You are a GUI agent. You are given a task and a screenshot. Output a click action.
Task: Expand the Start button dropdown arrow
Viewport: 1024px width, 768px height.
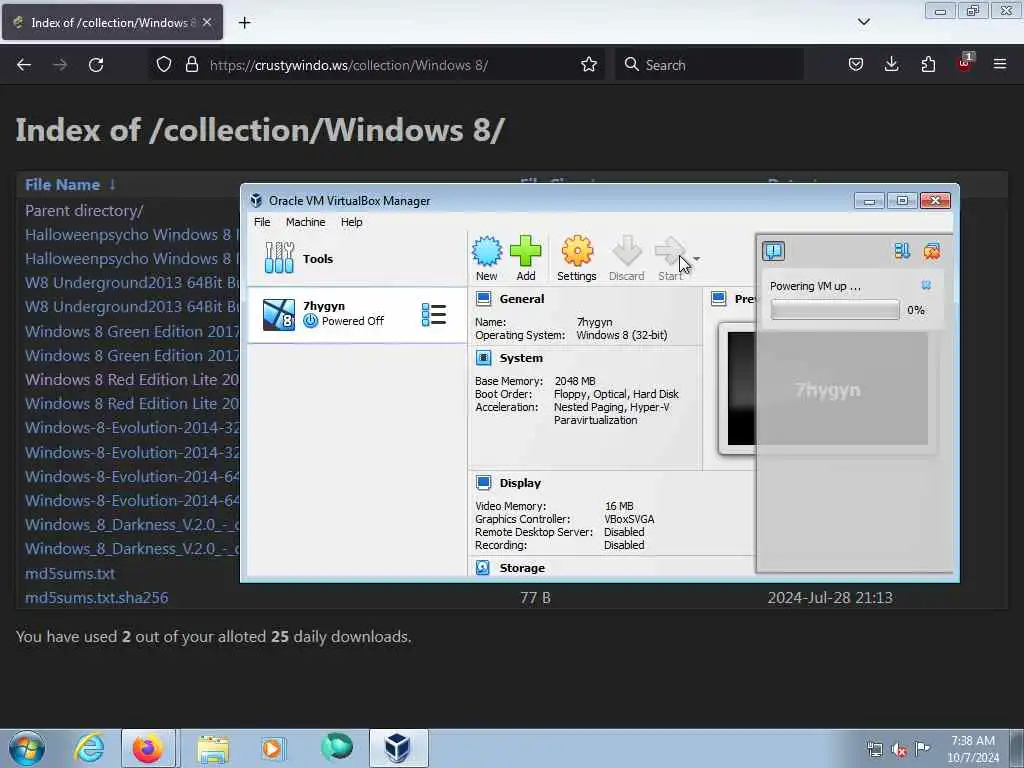point(697,259)
